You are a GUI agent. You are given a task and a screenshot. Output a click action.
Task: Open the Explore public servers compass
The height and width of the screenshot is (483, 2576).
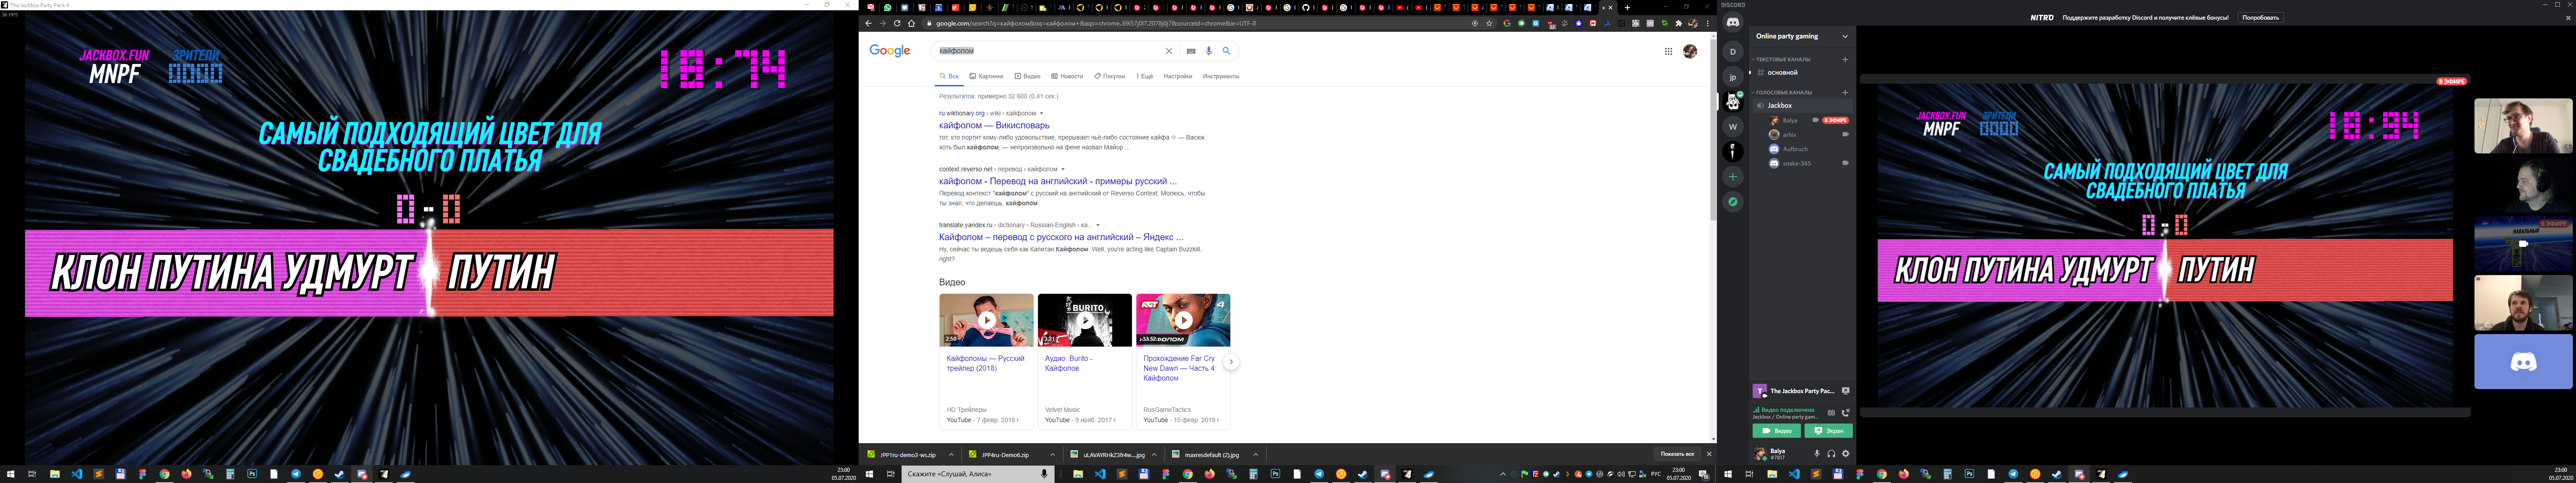click(1733, 202)
